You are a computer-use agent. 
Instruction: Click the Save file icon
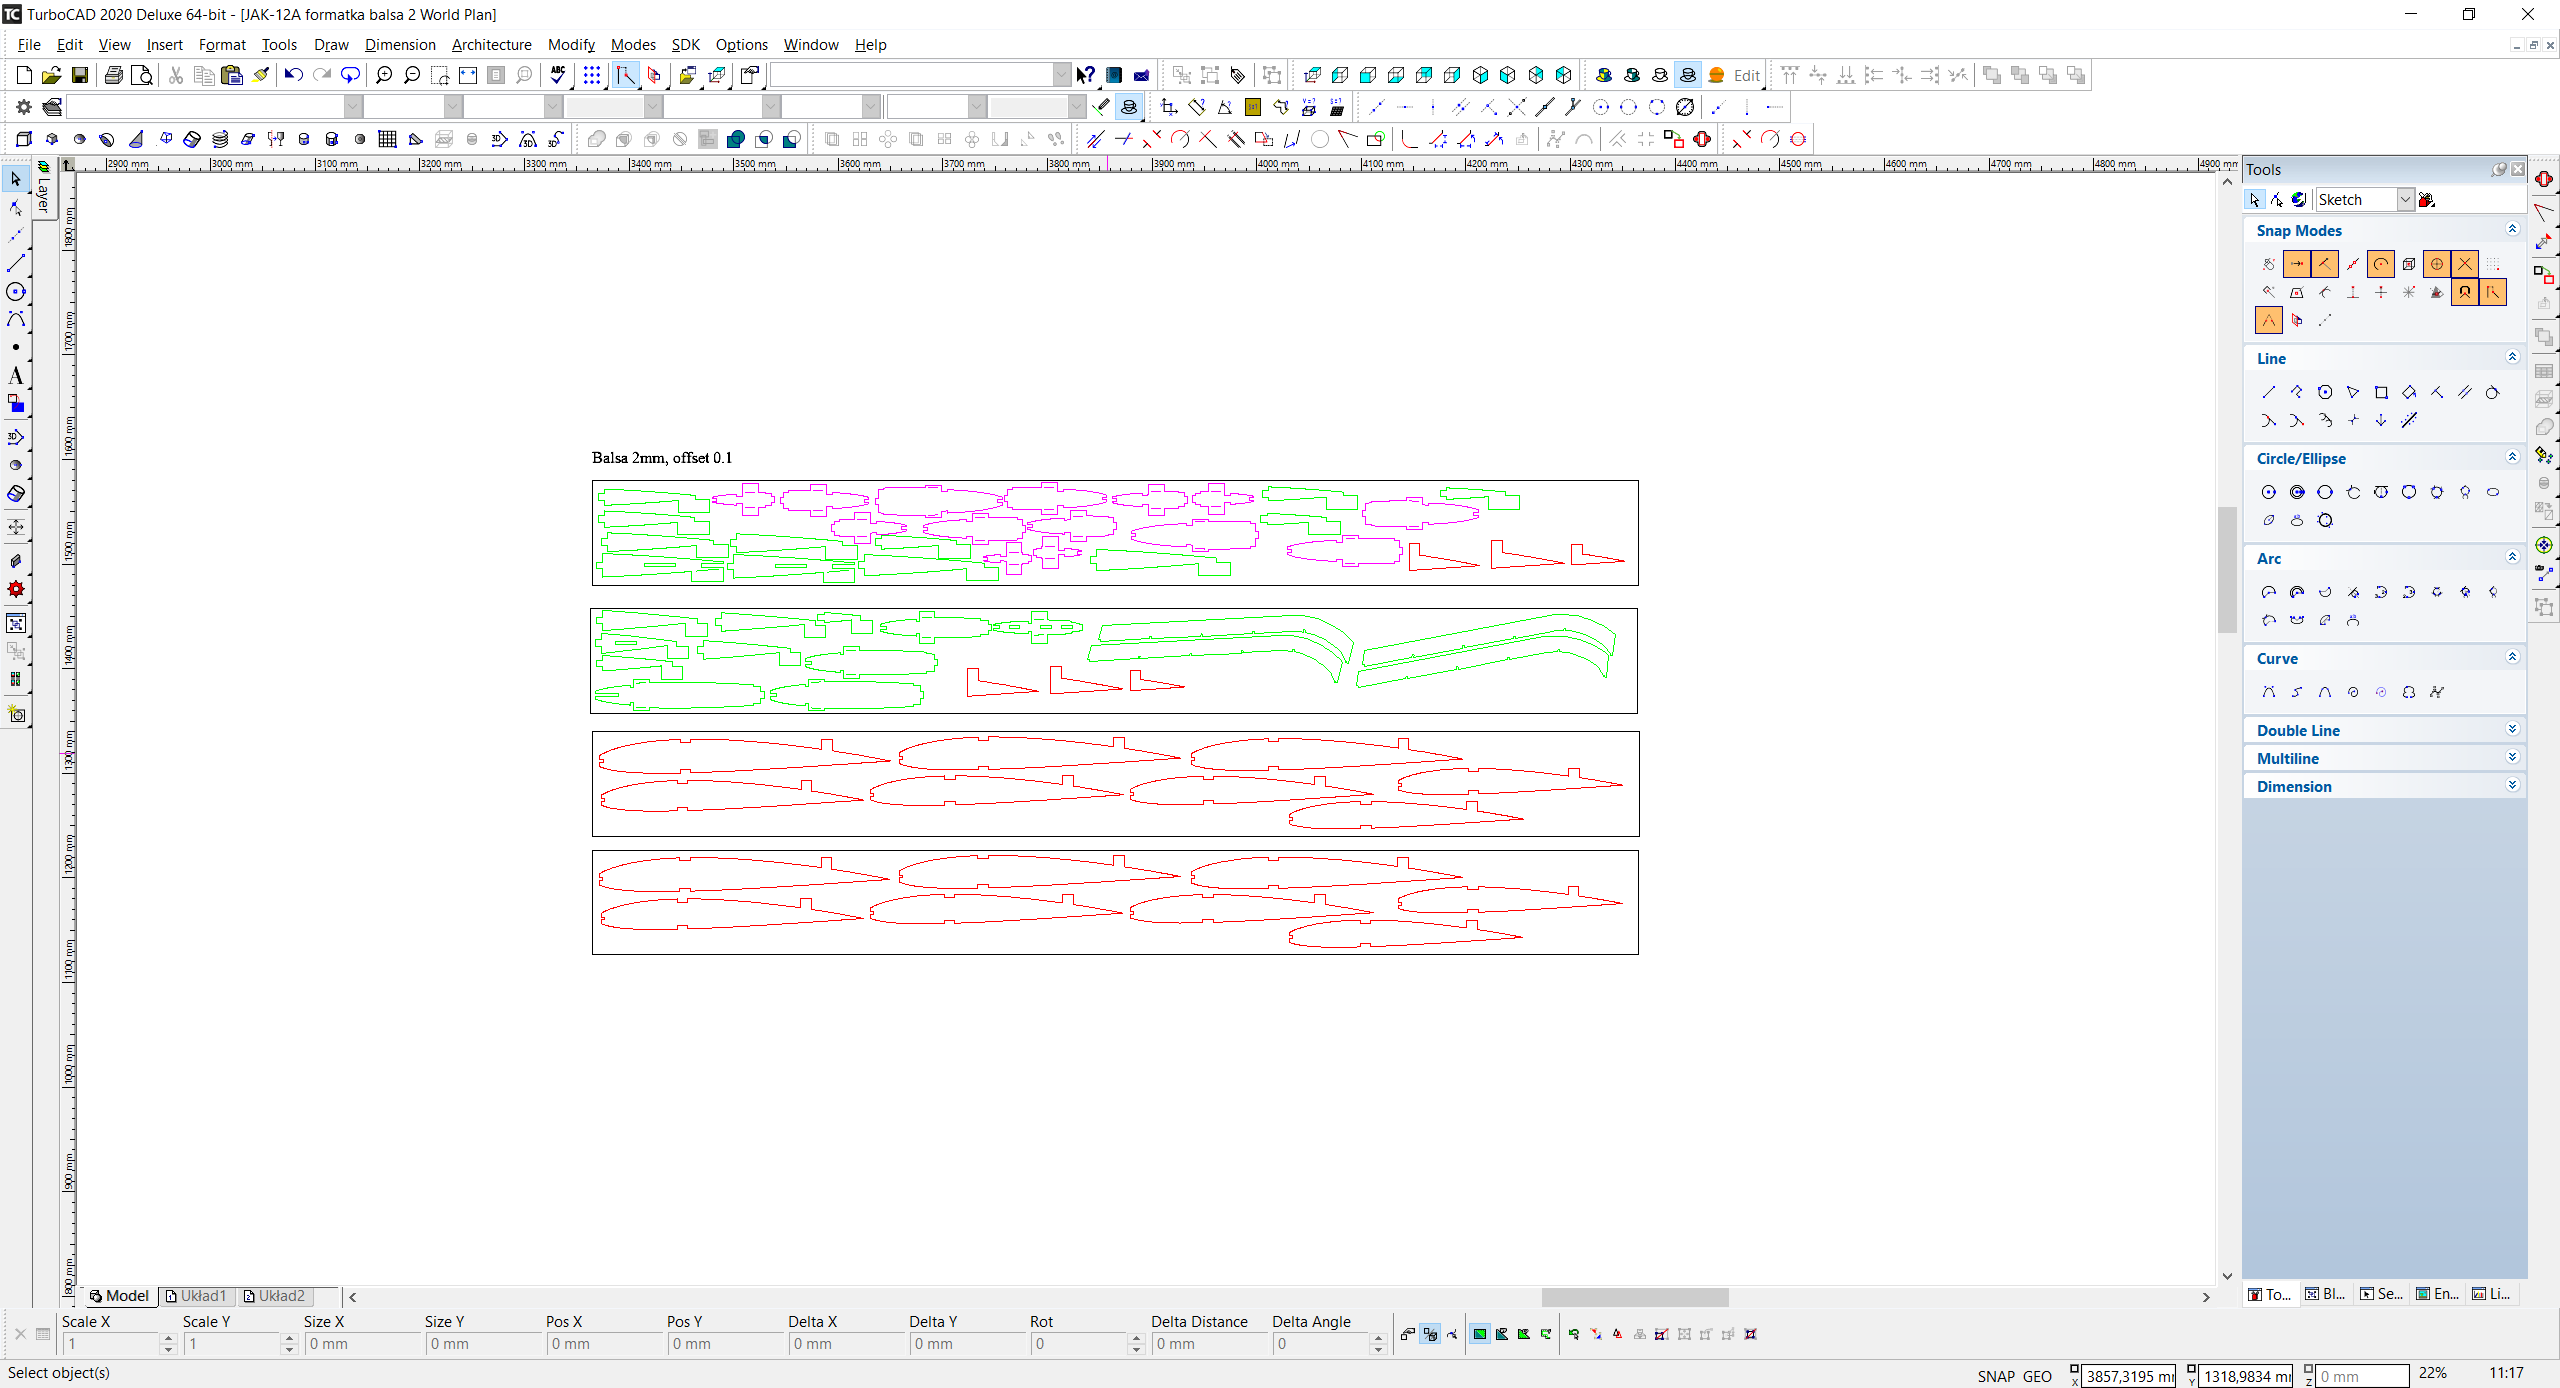coord(80,75)
